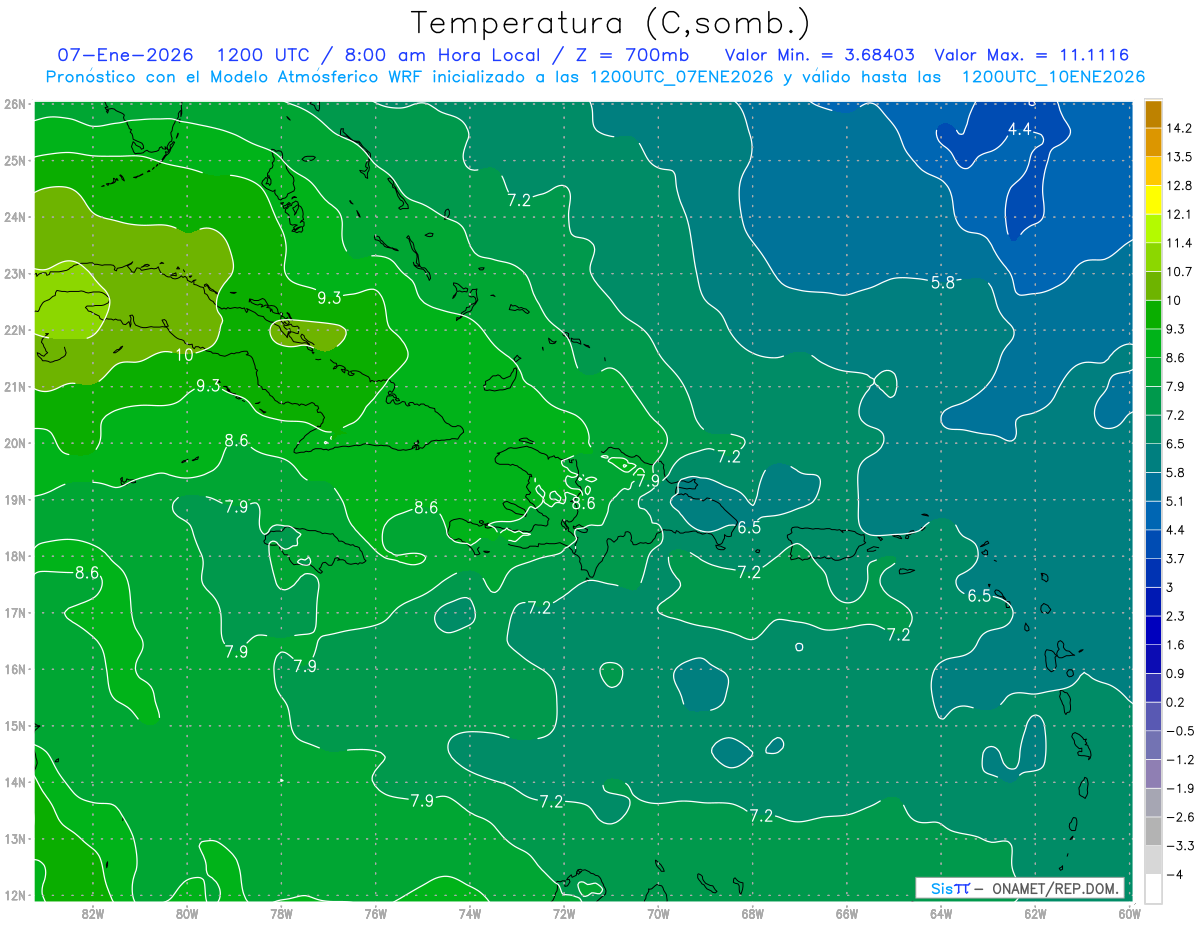Select the legend value "5.1"

pyautogui.click(x=1175, y=502)
